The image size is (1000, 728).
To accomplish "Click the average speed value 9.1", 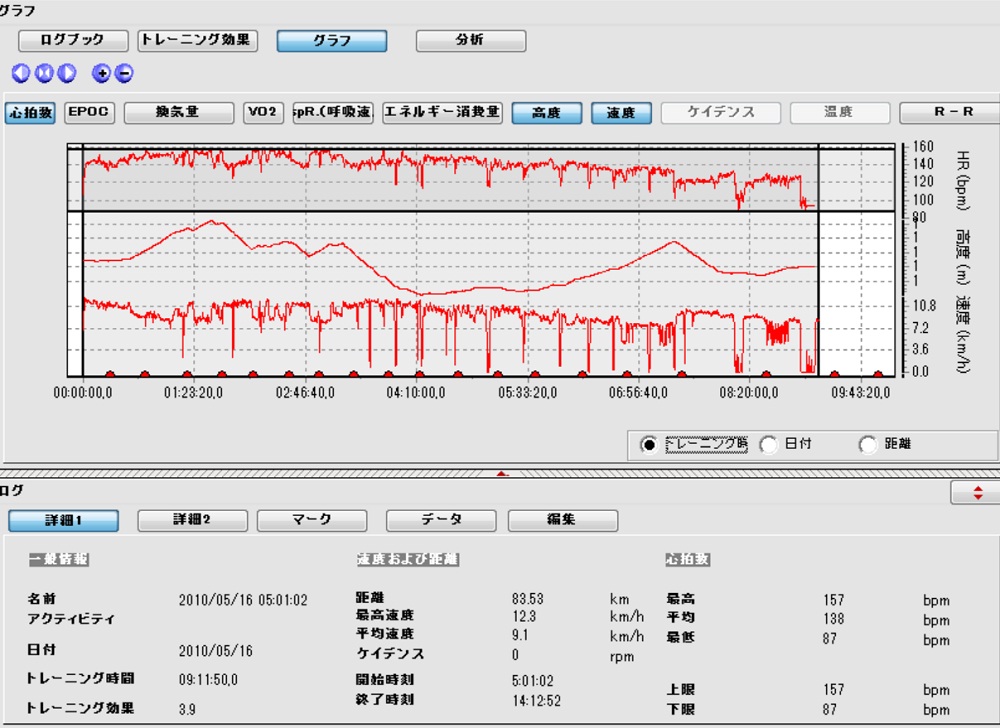I will click(520, 635).
